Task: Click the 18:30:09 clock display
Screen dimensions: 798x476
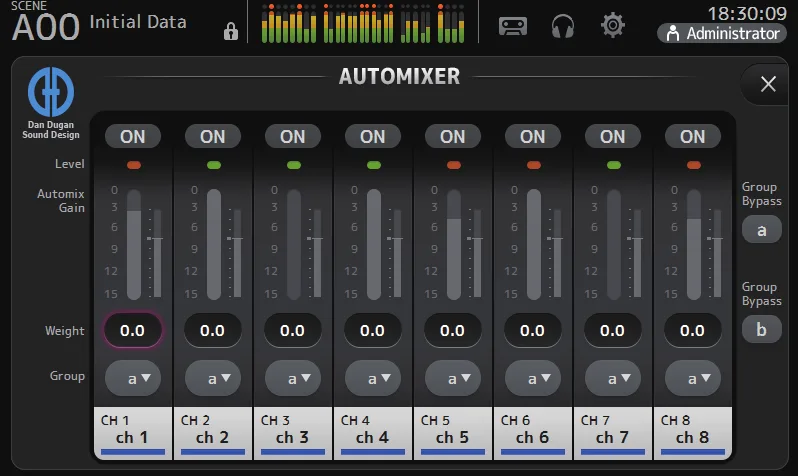Action: click(747, 13)
